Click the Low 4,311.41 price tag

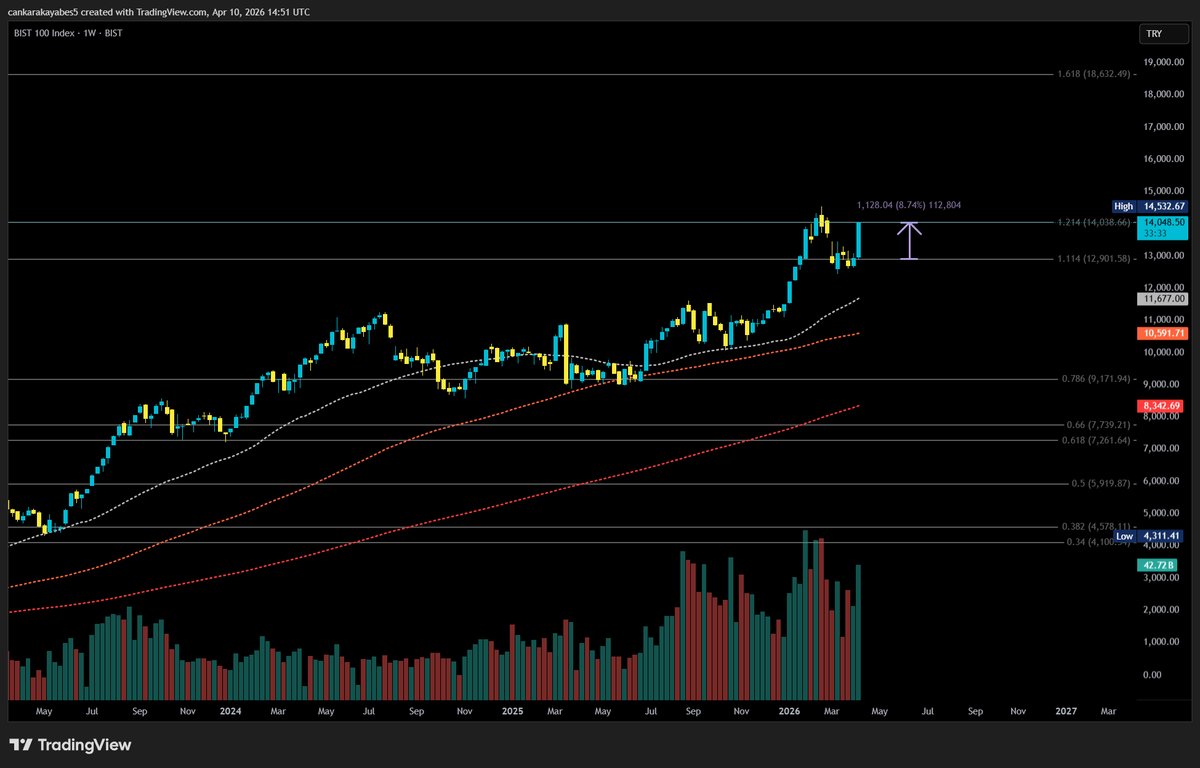[x=1149, y=536]
